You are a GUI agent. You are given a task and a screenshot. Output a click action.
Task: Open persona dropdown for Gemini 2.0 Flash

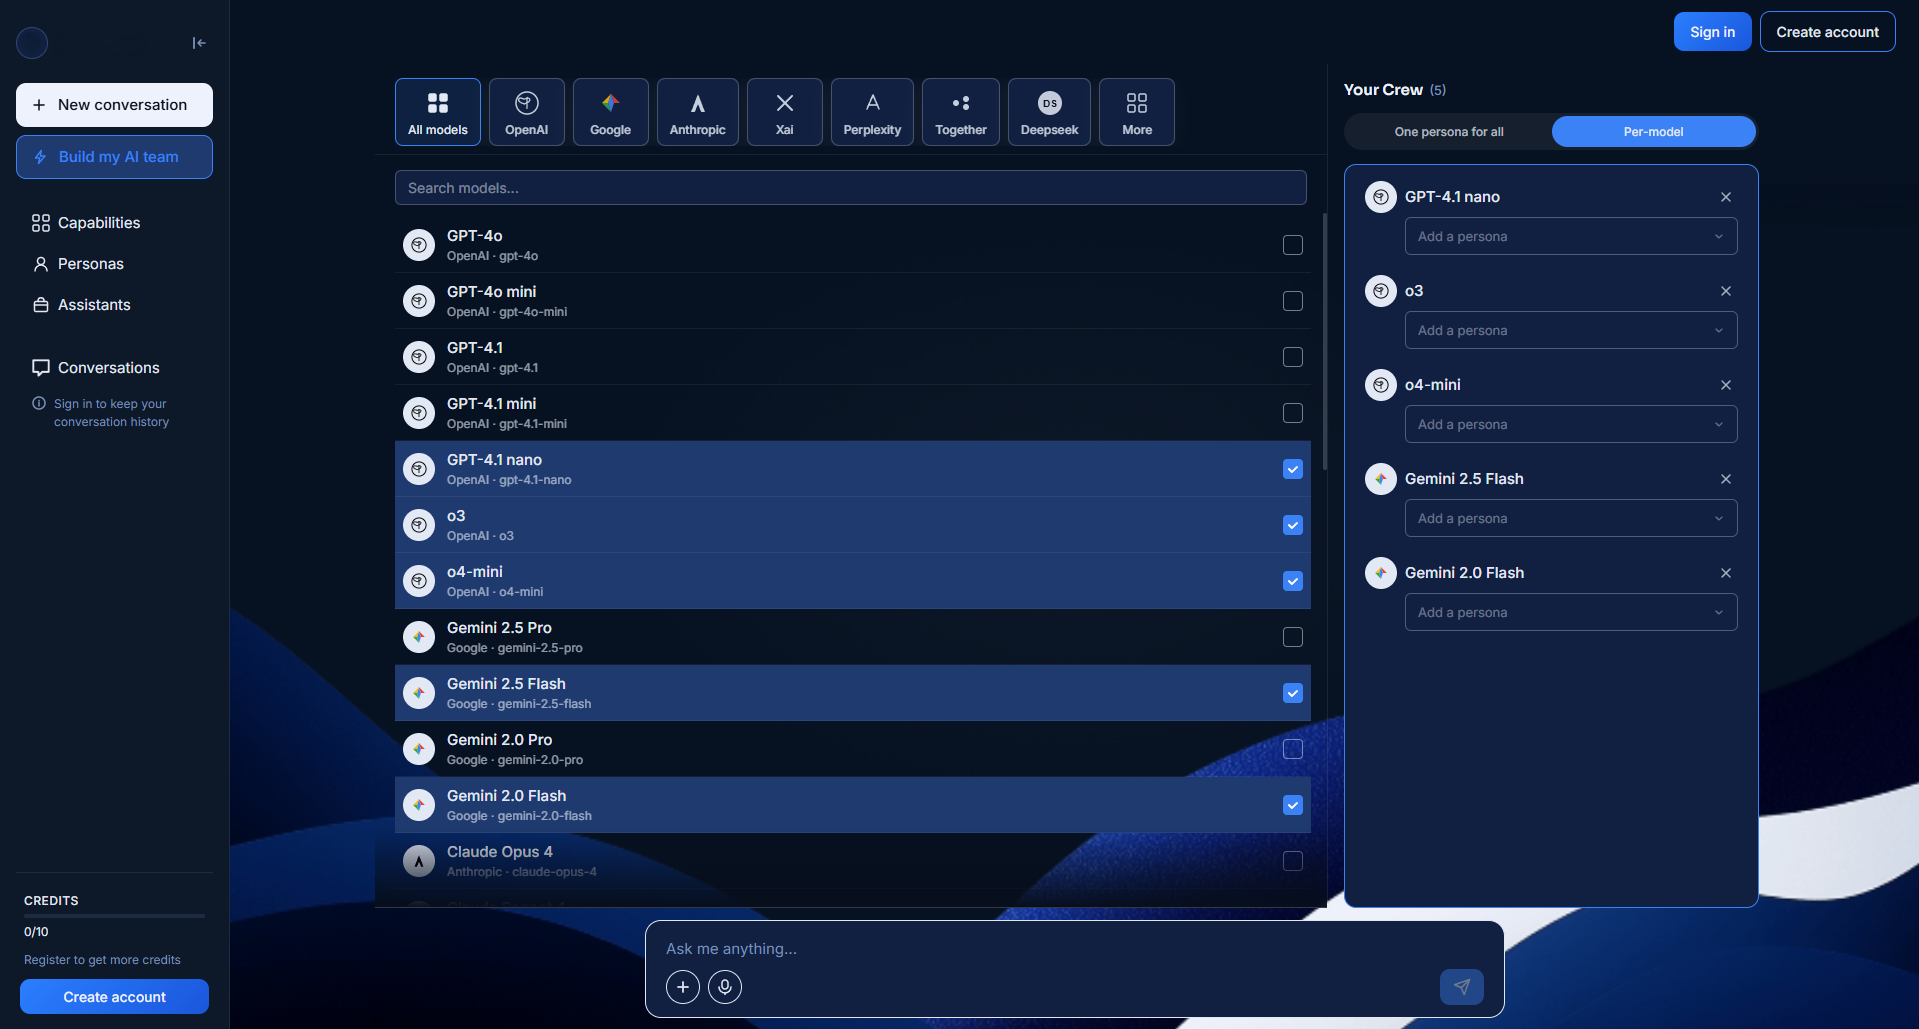point(1571,613)
